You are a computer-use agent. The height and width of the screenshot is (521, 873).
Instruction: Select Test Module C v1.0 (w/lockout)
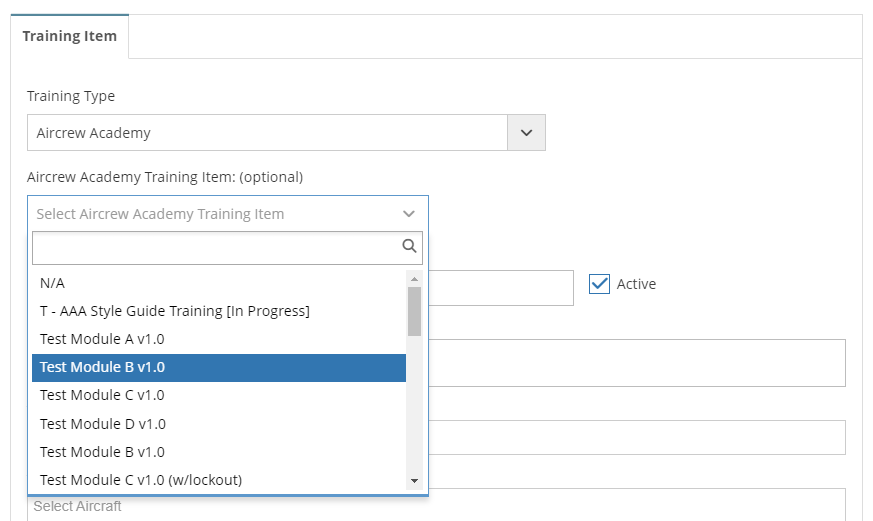click(219, 480)
